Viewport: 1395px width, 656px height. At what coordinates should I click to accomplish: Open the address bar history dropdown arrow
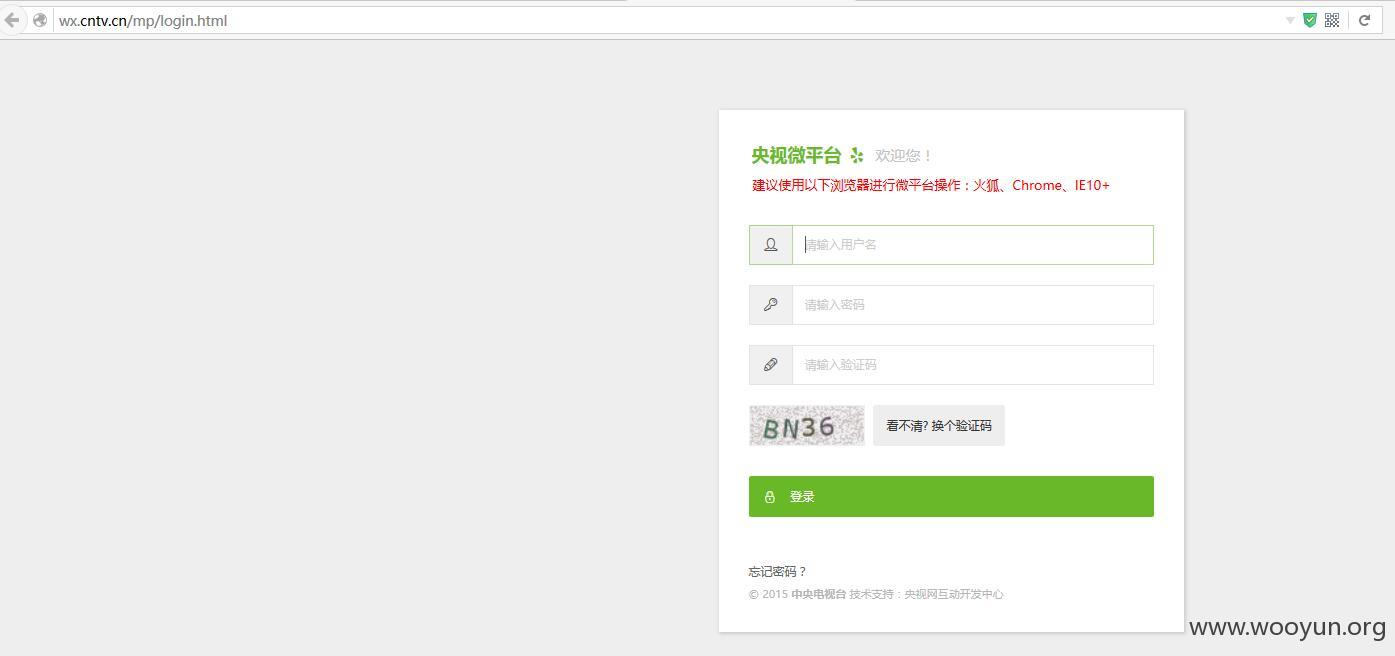[1290, 20]
